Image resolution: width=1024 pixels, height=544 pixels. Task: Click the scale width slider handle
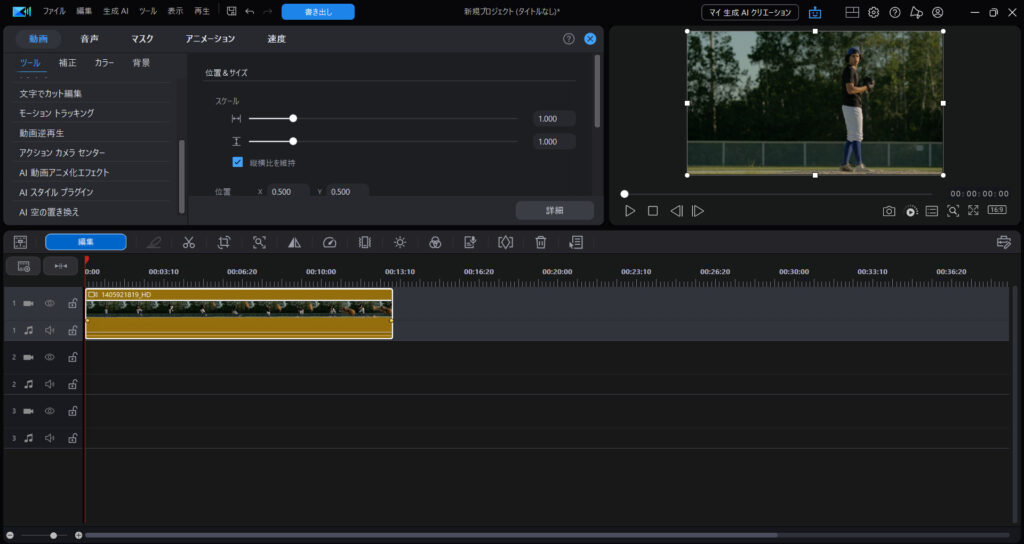pos(293,118)
